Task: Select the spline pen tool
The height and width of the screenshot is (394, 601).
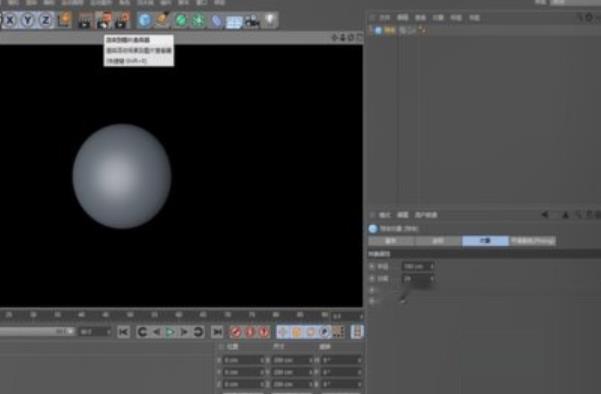Action: [x=163, y=20]
